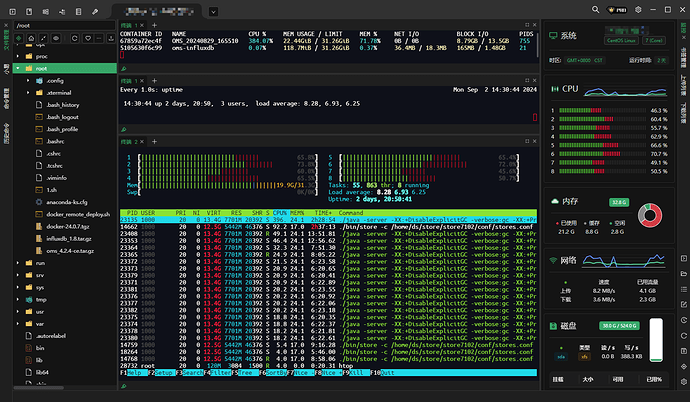Screen dimensions: 690x402
Task: Add a new tab in uptime terminal pane
Action: (x=154, y=81)
